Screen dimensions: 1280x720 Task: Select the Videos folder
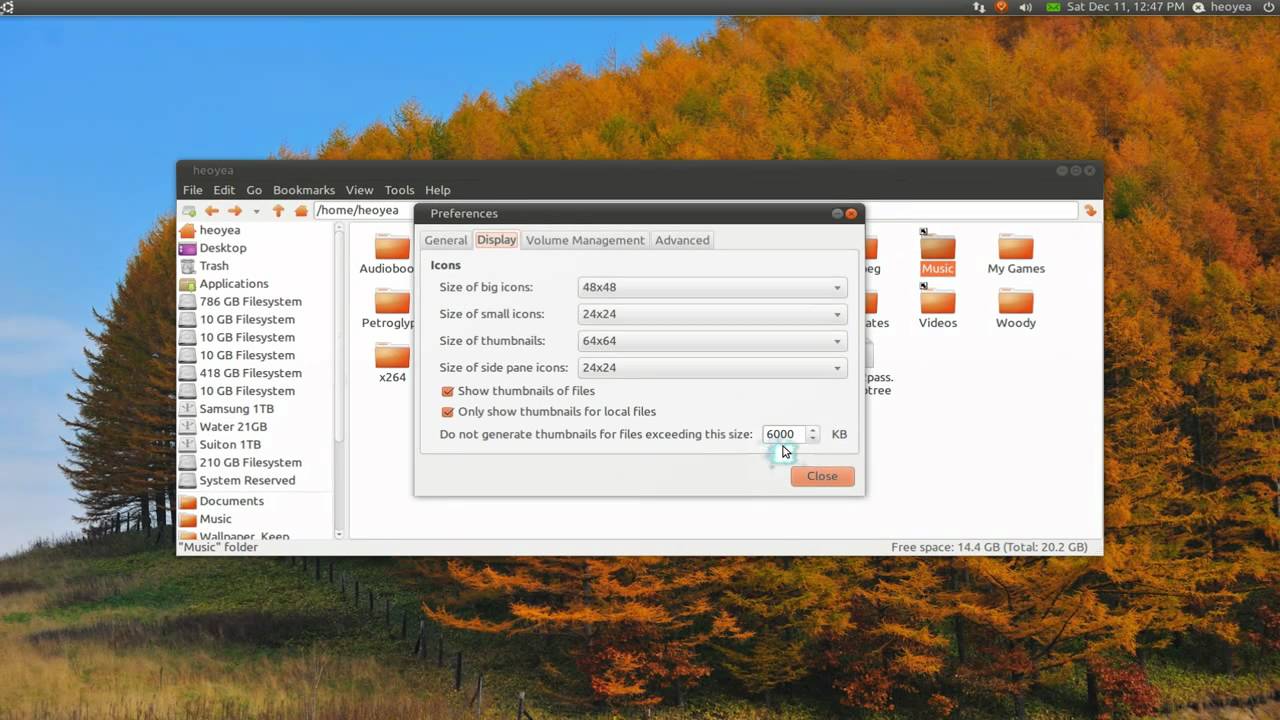point(938,307)
